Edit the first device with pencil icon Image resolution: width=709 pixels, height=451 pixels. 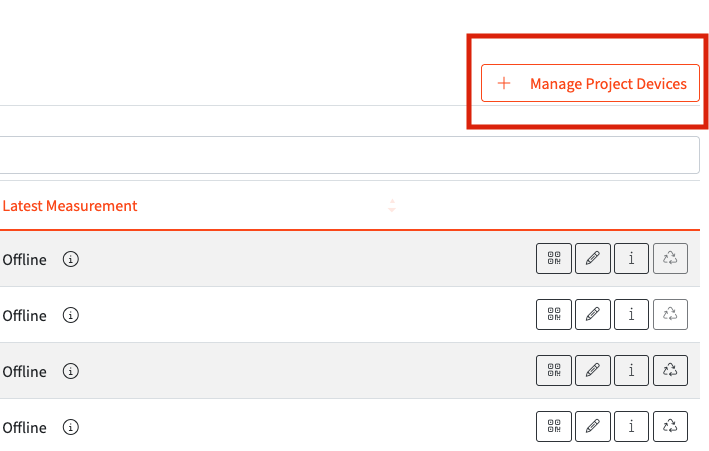coord(593,259)
